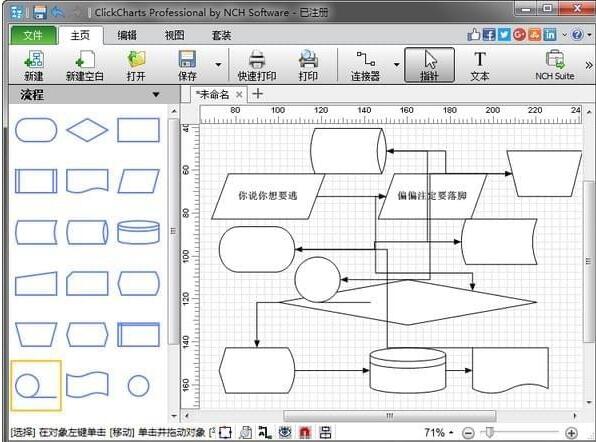The image size is (596, 442).
Task: Pick the diamond decision shape in palette
Action: (x=87, y=130)
